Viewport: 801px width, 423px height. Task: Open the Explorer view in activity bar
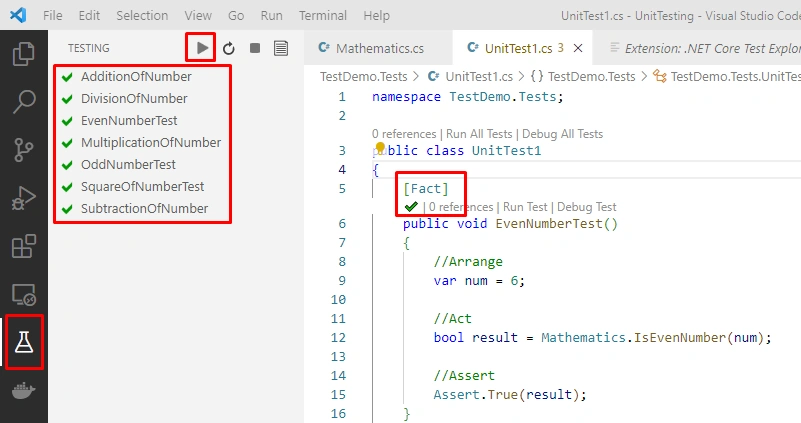coord(23,54)
